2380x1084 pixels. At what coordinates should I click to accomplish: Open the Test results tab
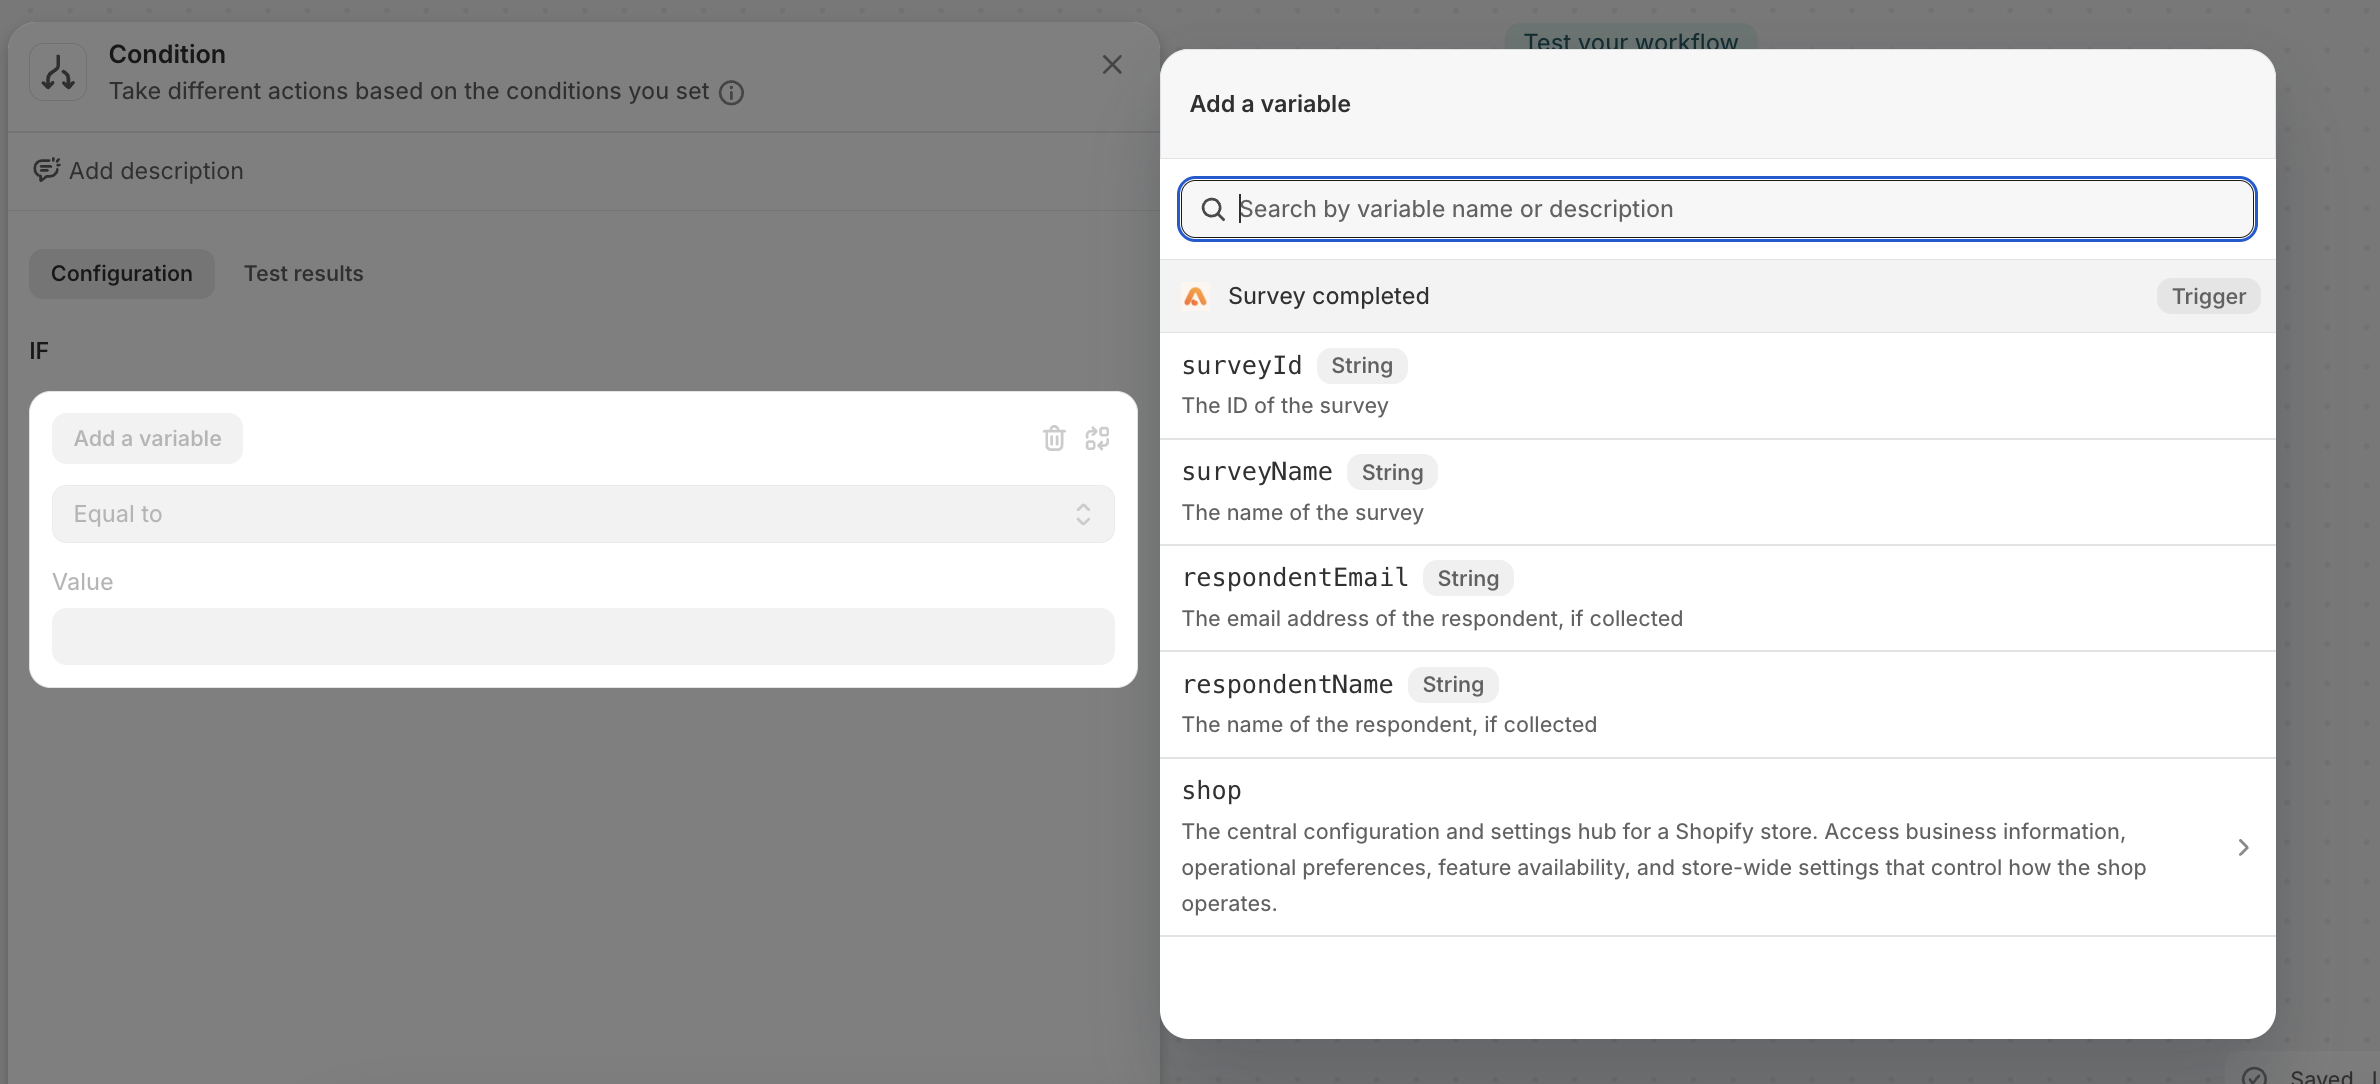coord(304,274)
